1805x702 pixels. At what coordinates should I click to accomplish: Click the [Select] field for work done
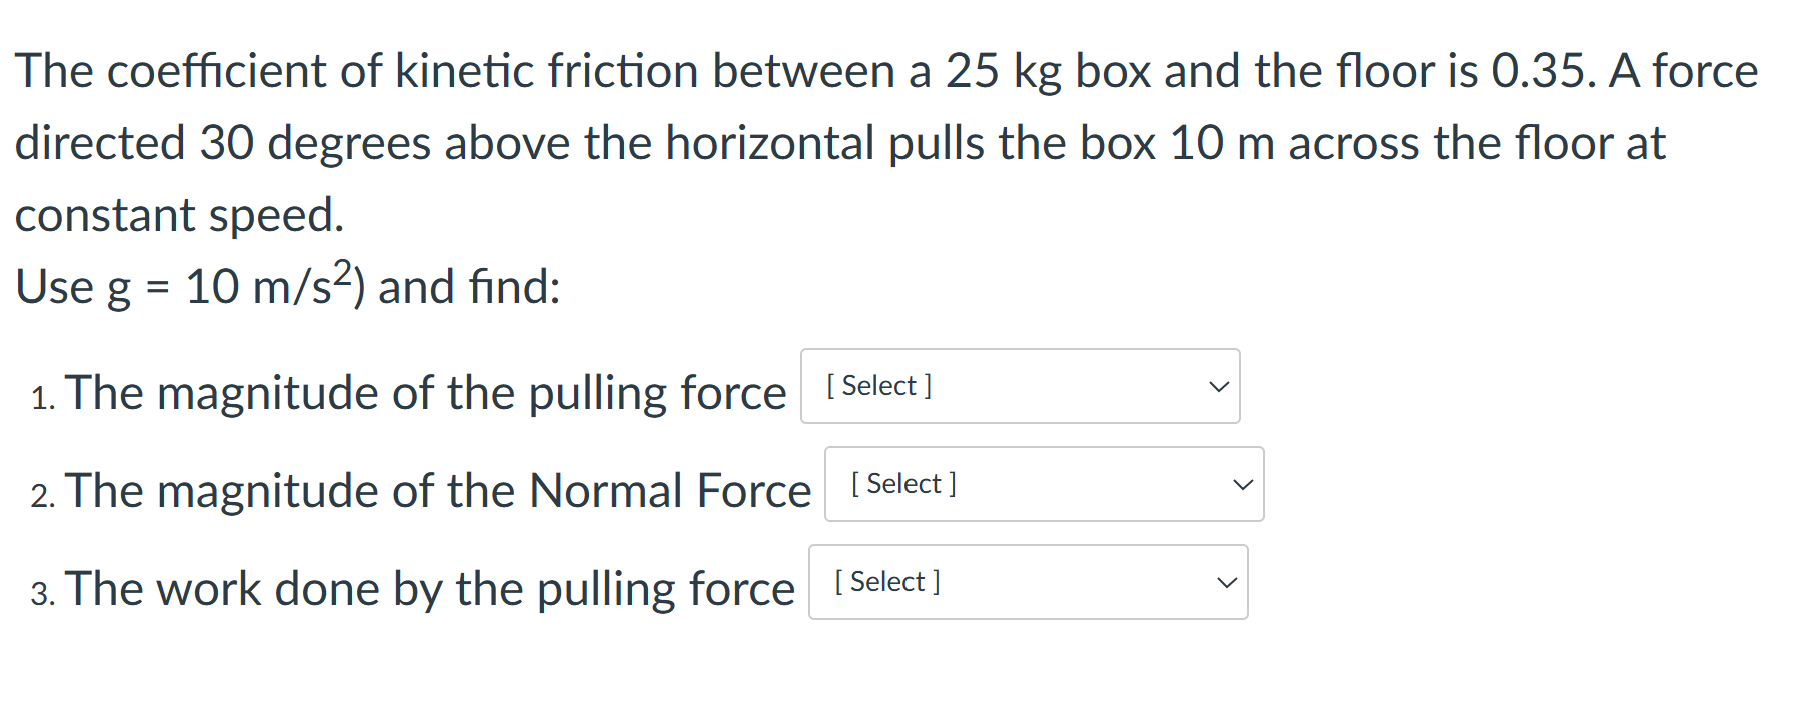click(886, 581)
